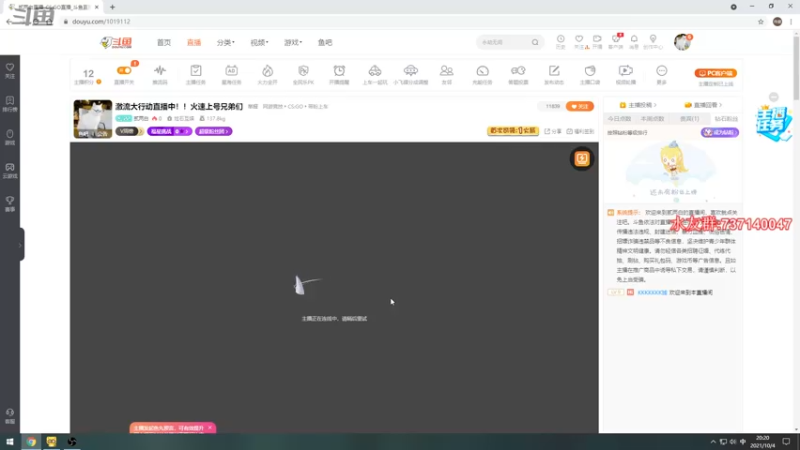The height and width of the screenshot is (450, 800).
Task: Open the two-person 友邻 icon
Action: point(446,70)
